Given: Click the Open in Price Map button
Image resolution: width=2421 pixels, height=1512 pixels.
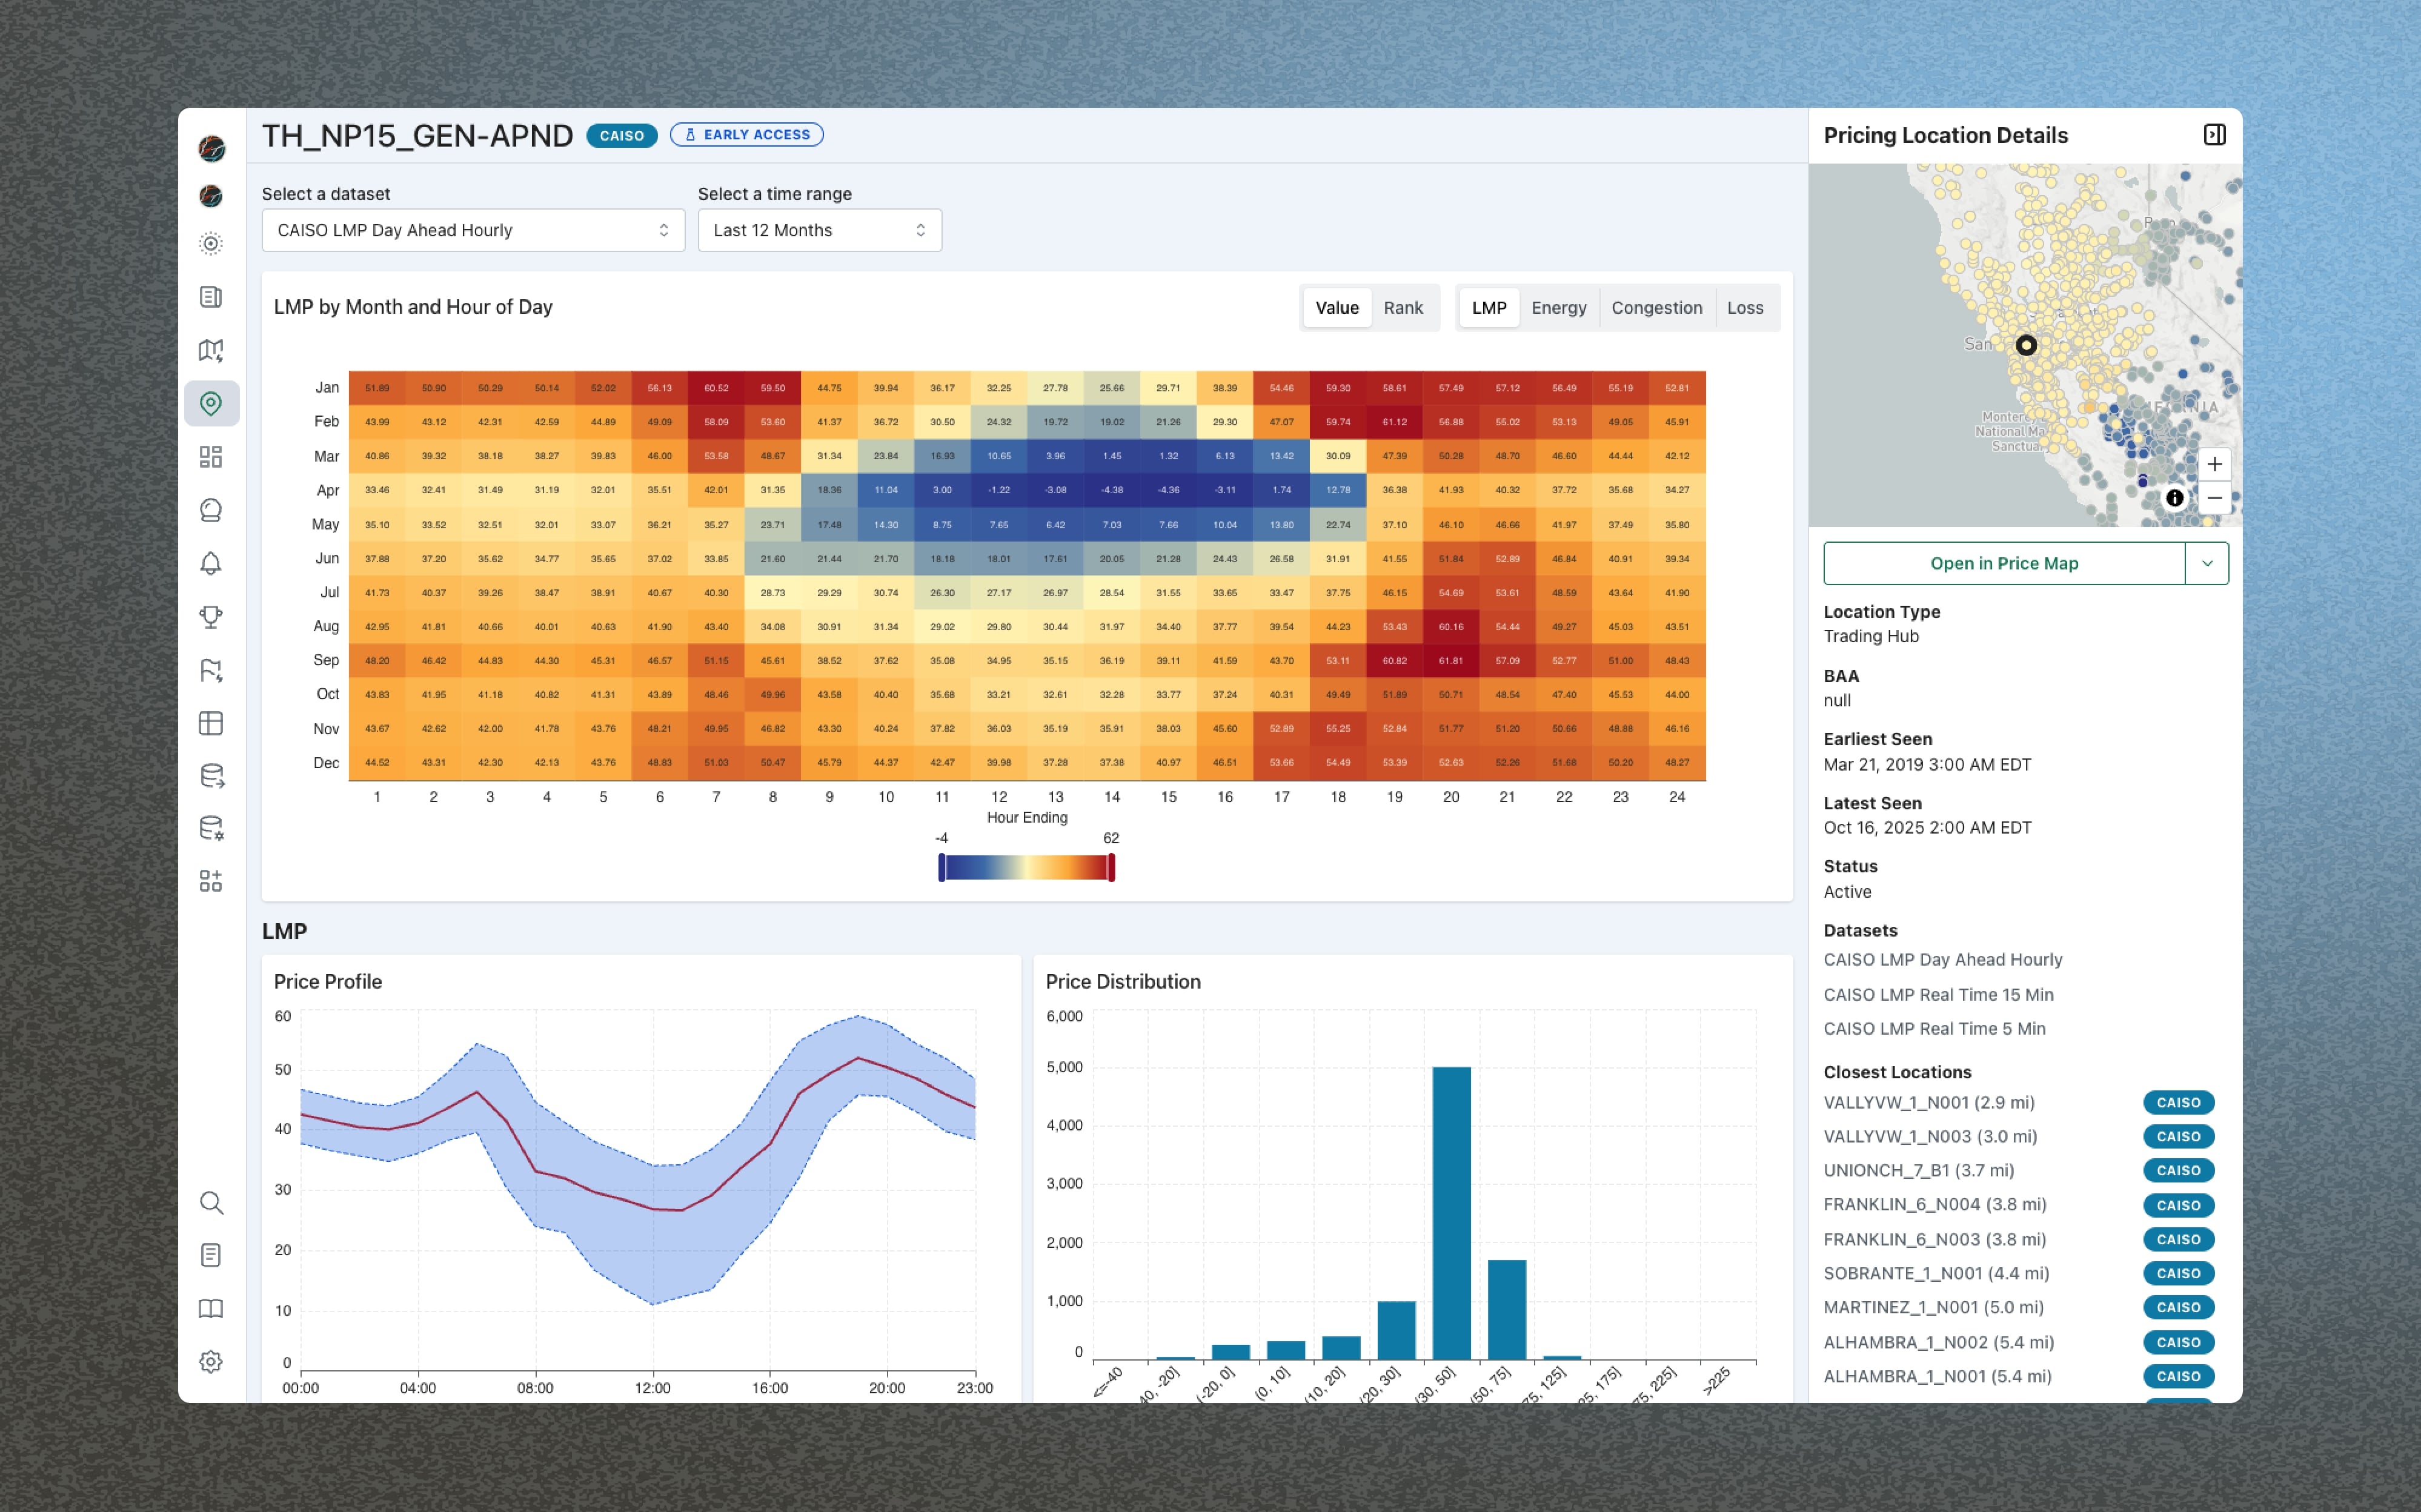Looking at the screenshot, I should pos(2003,563).
